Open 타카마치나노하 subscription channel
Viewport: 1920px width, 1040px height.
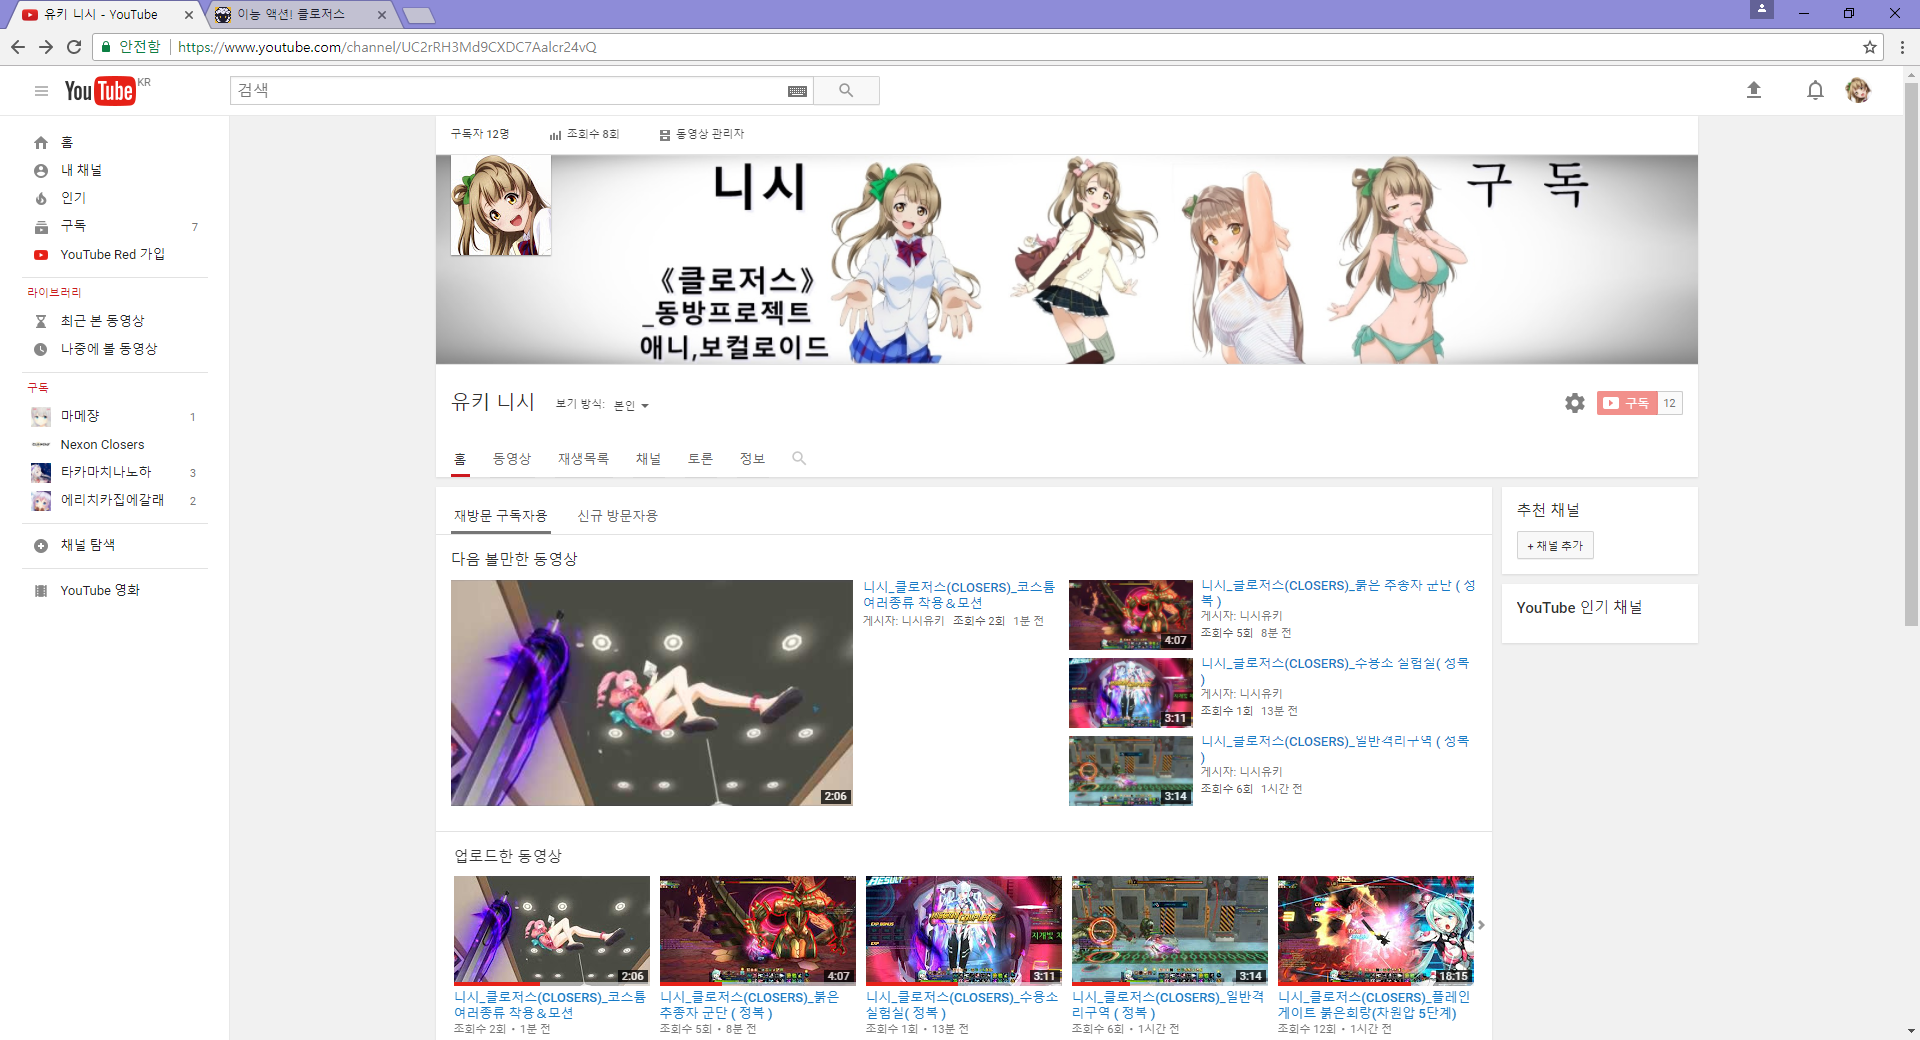coord(105,472)
